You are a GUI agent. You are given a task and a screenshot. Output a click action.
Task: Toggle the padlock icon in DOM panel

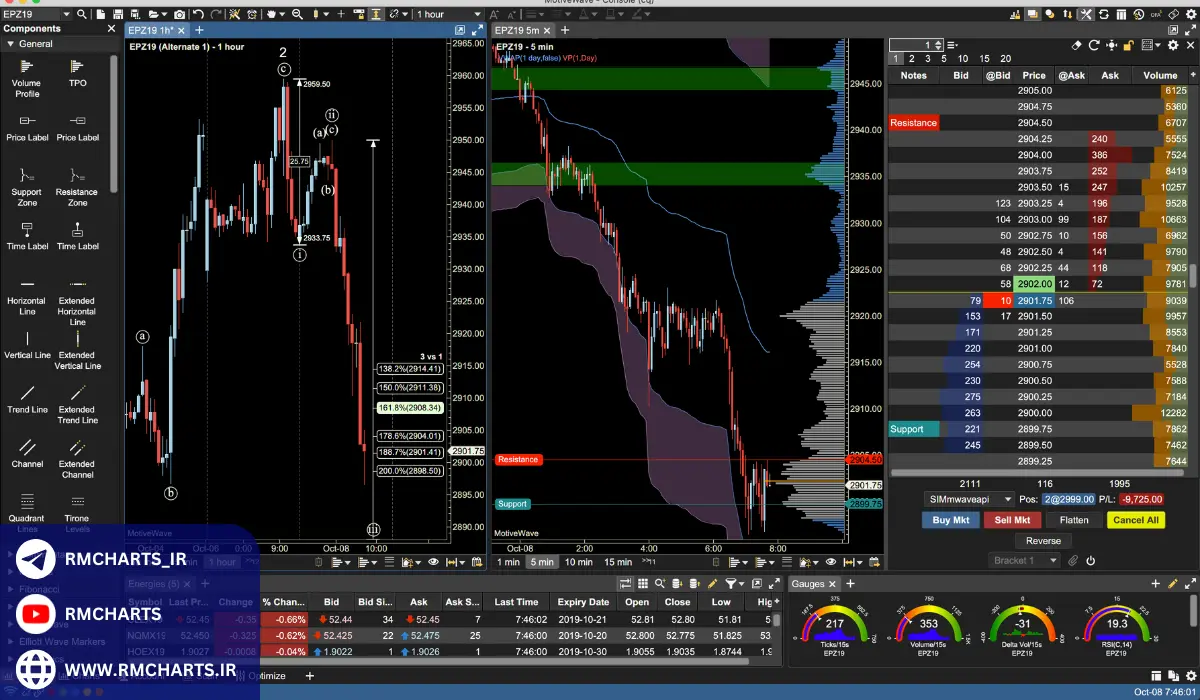click(1129, 45)
